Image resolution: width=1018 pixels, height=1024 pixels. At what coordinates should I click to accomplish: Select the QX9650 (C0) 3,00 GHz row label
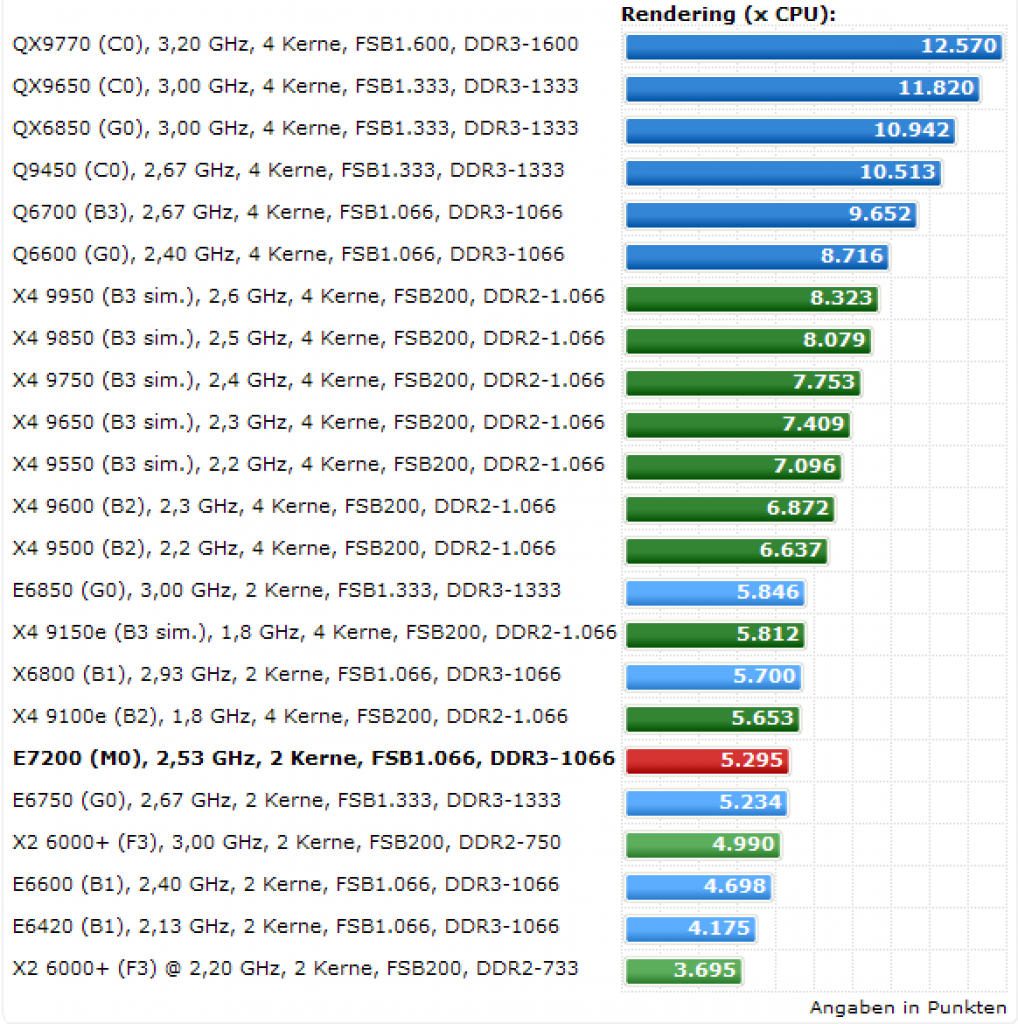coord(295,87)
